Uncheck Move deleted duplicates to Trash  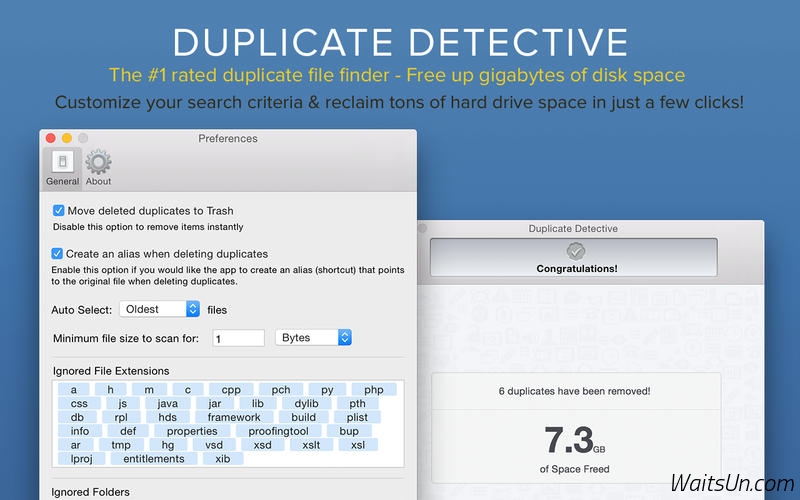click(x=59, y=211)
